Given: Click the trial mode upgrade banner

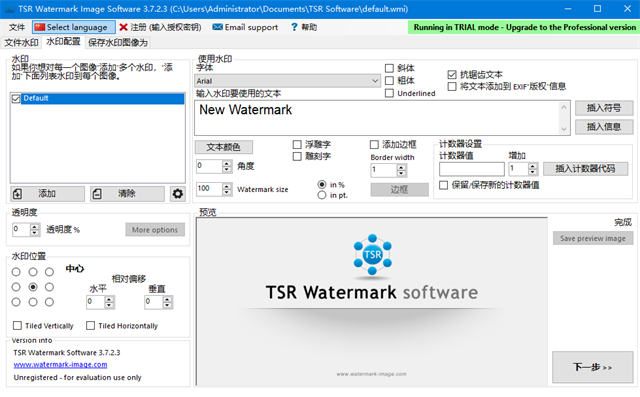Looking at the screenshot, I should (524, 27).
